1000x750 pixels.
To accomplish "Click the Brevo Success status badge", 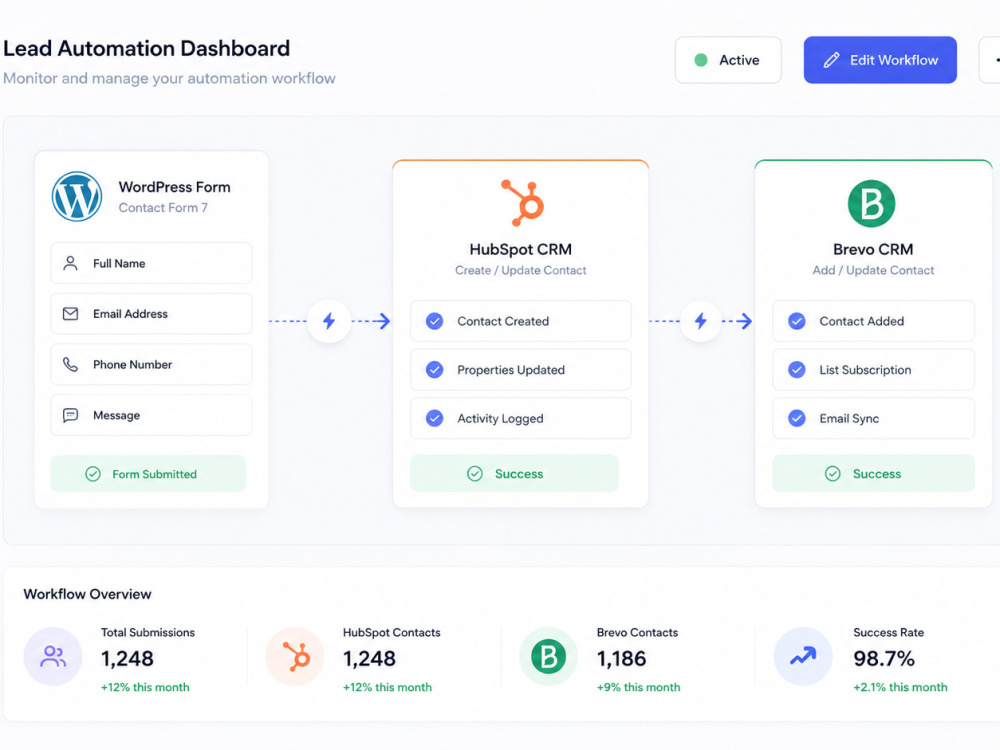I will [x=873, y=473].
